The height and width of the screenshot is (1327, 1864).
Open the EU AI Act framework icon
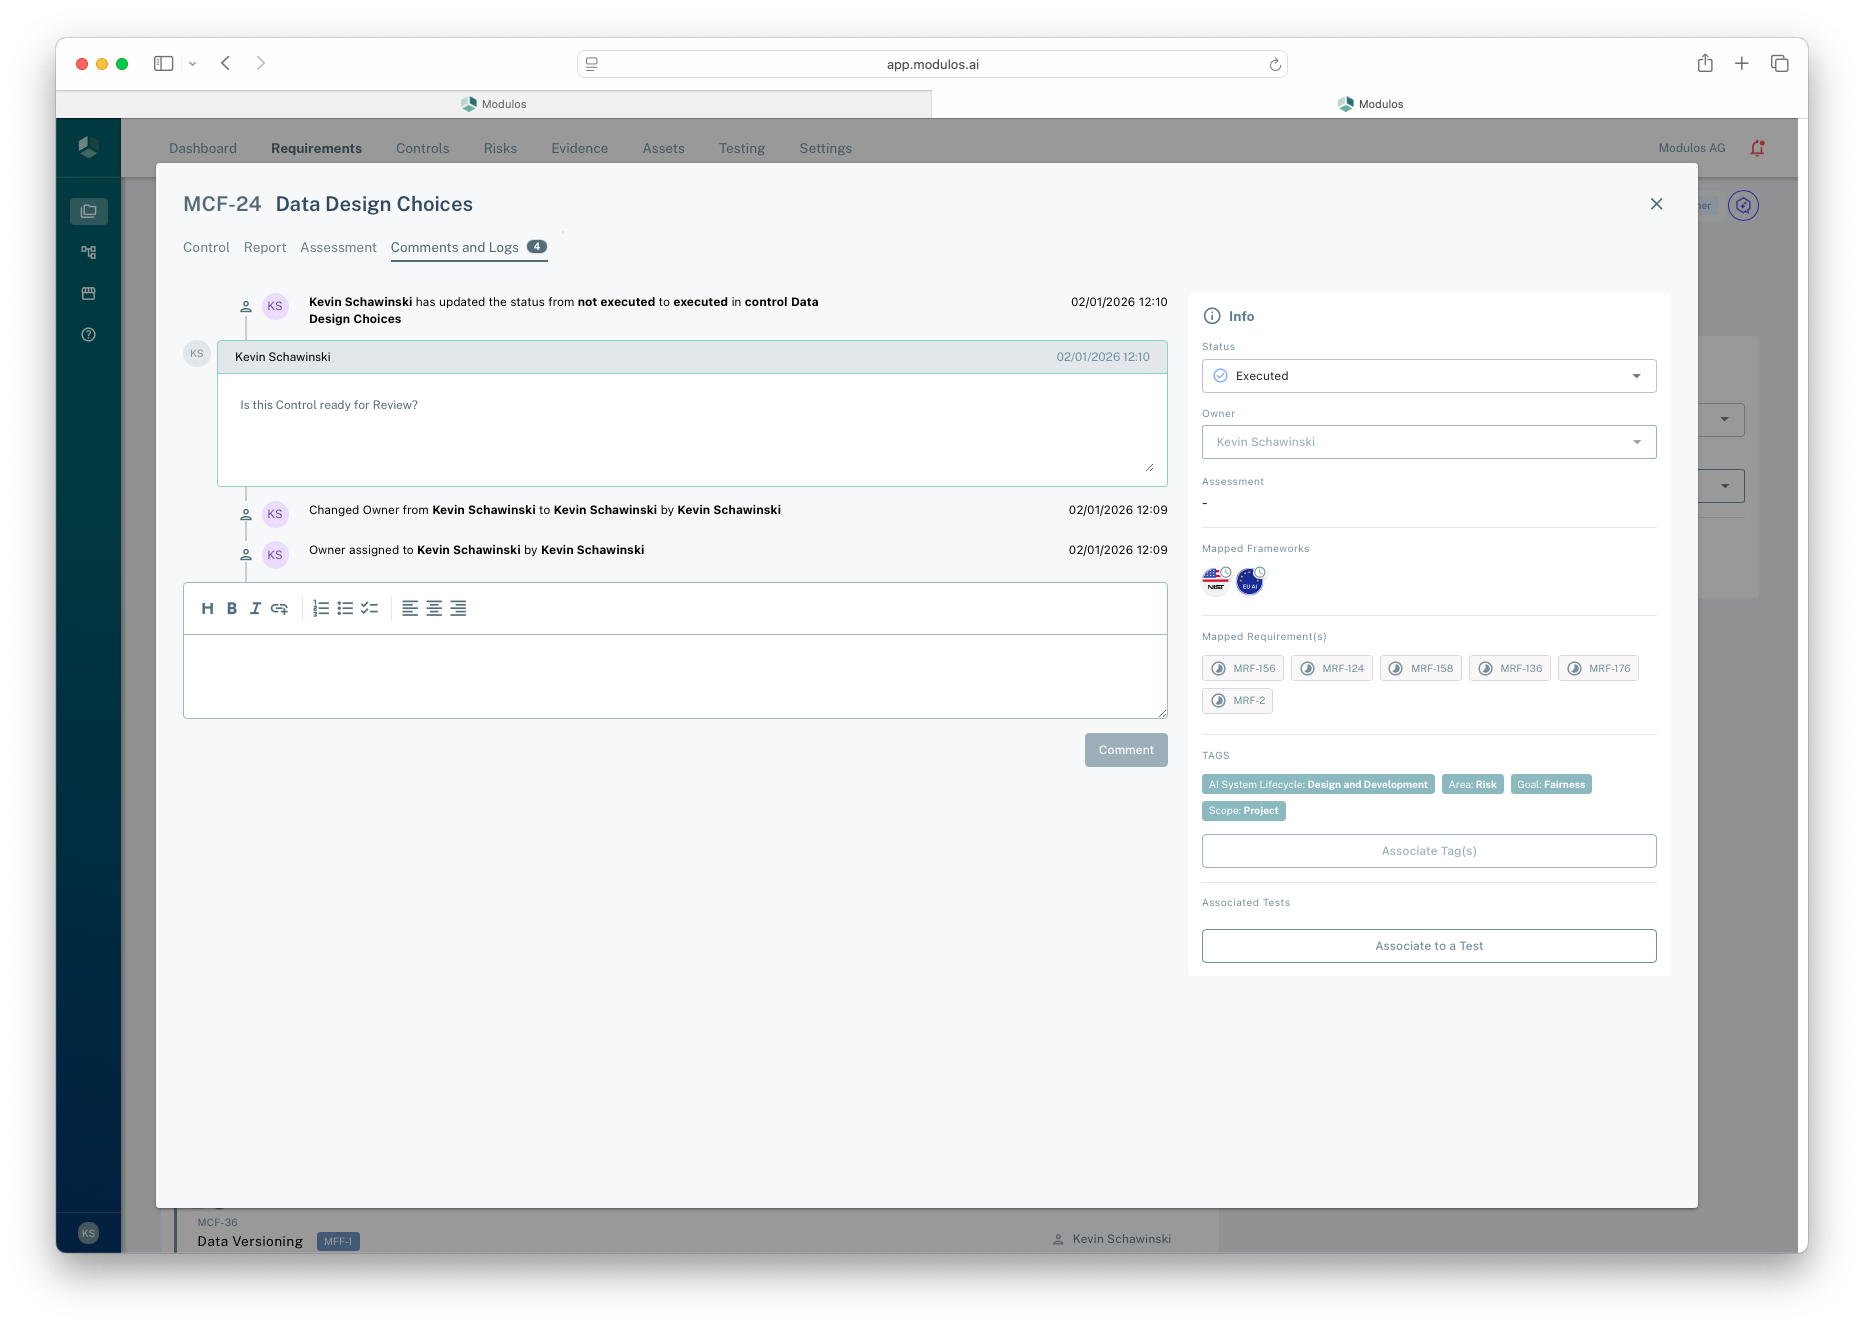1249,581
